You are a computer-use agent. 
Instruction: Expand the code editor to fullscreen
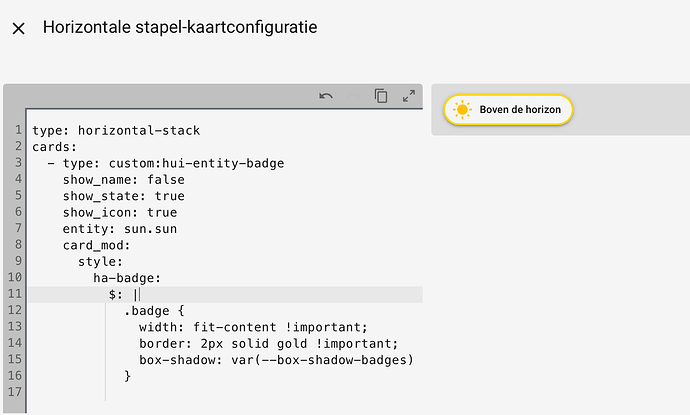(409, 96)
